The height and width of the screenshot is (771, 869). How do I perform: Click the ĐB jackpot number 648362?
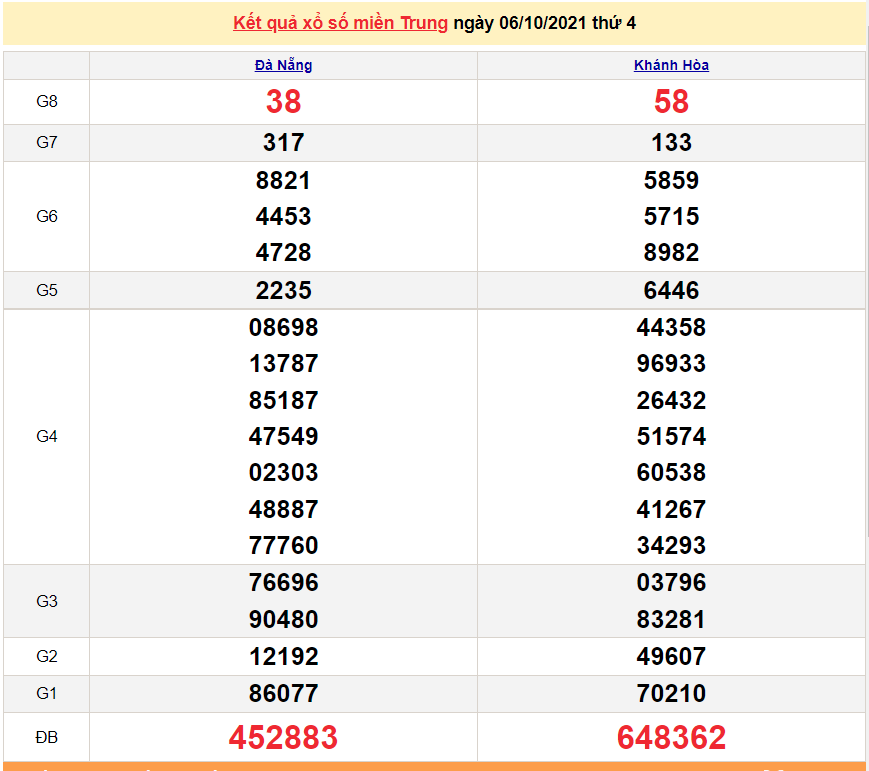673,737
